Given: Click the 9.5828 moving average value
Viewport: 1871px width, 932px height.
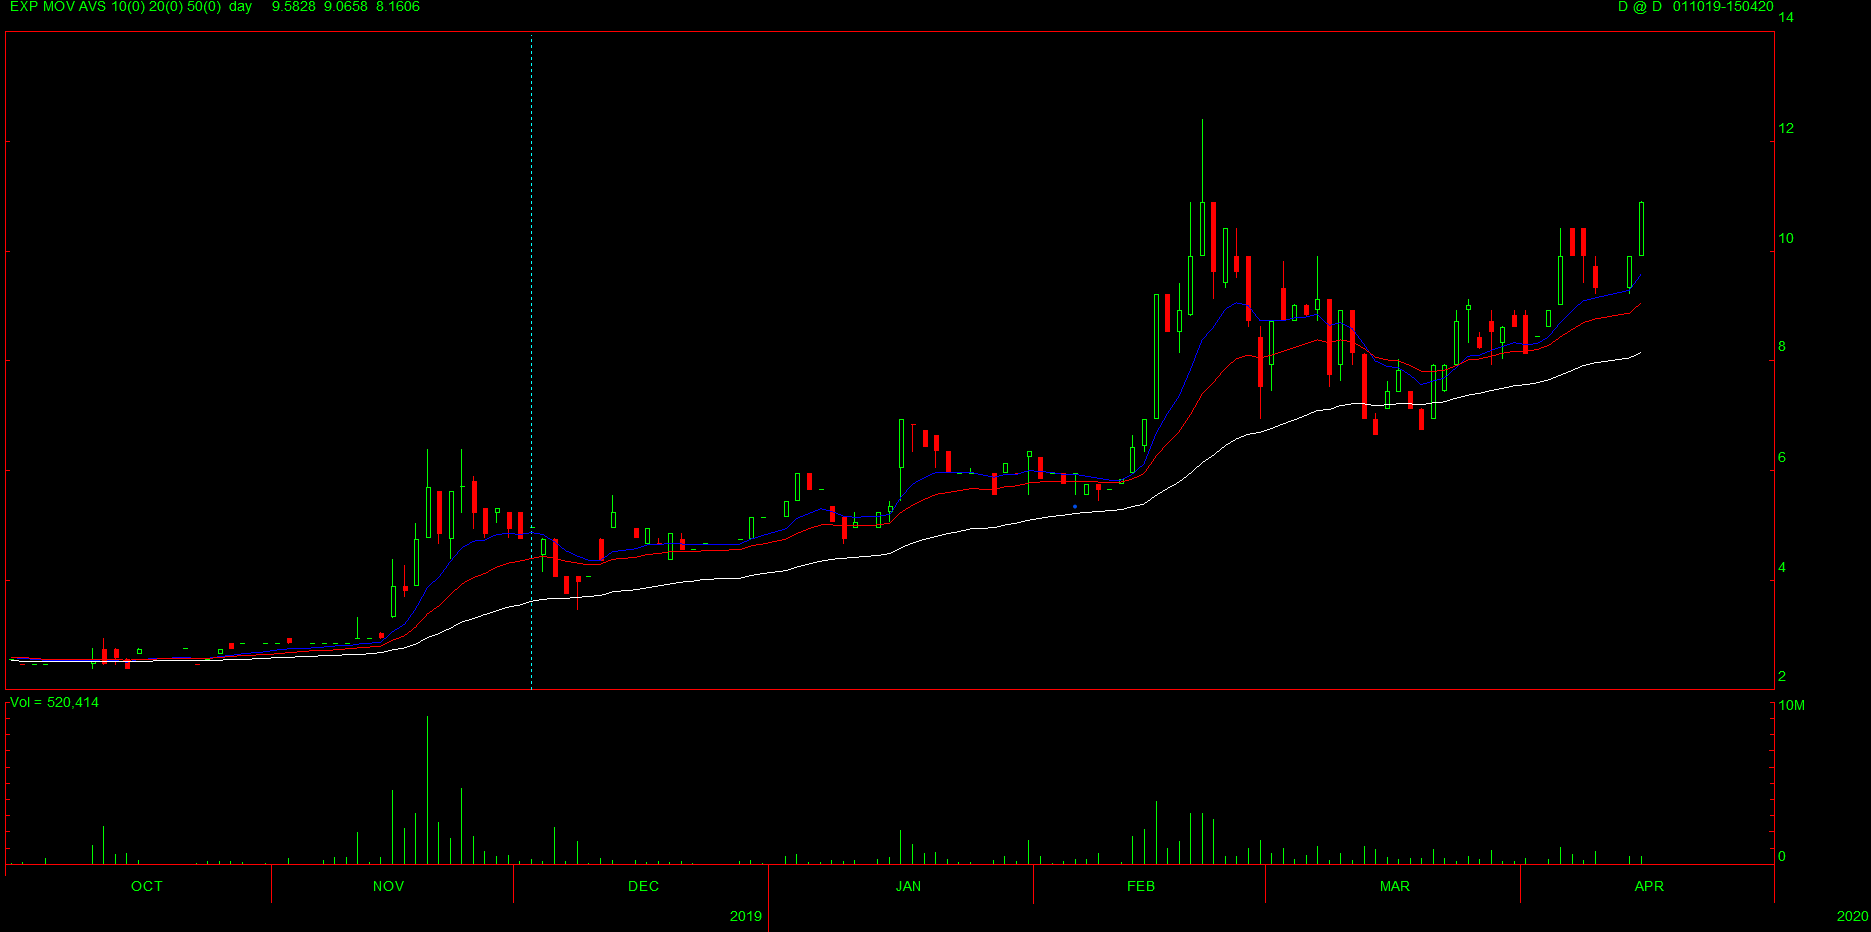Looking at the screenshot, I should click(294, 7).
